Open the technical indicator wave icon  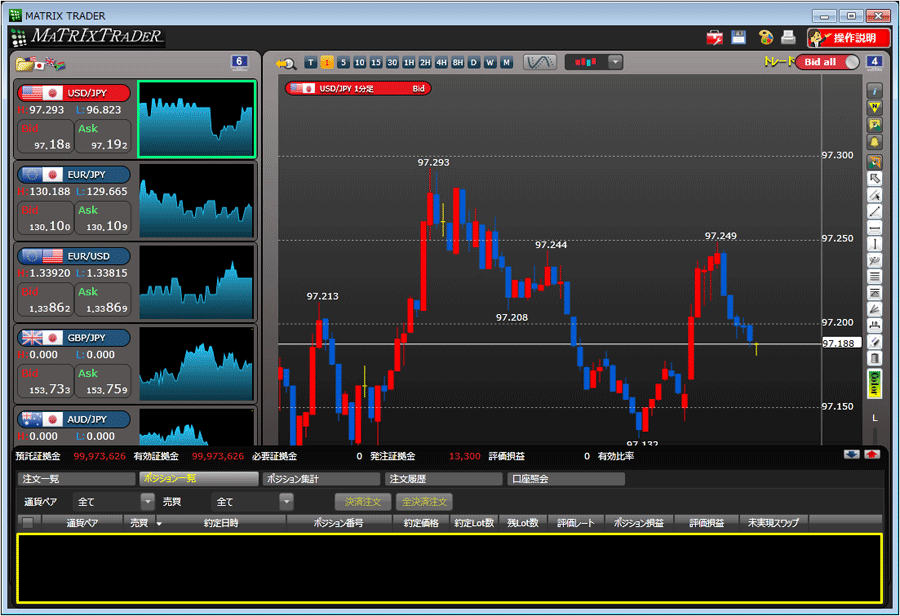[540, 62]
